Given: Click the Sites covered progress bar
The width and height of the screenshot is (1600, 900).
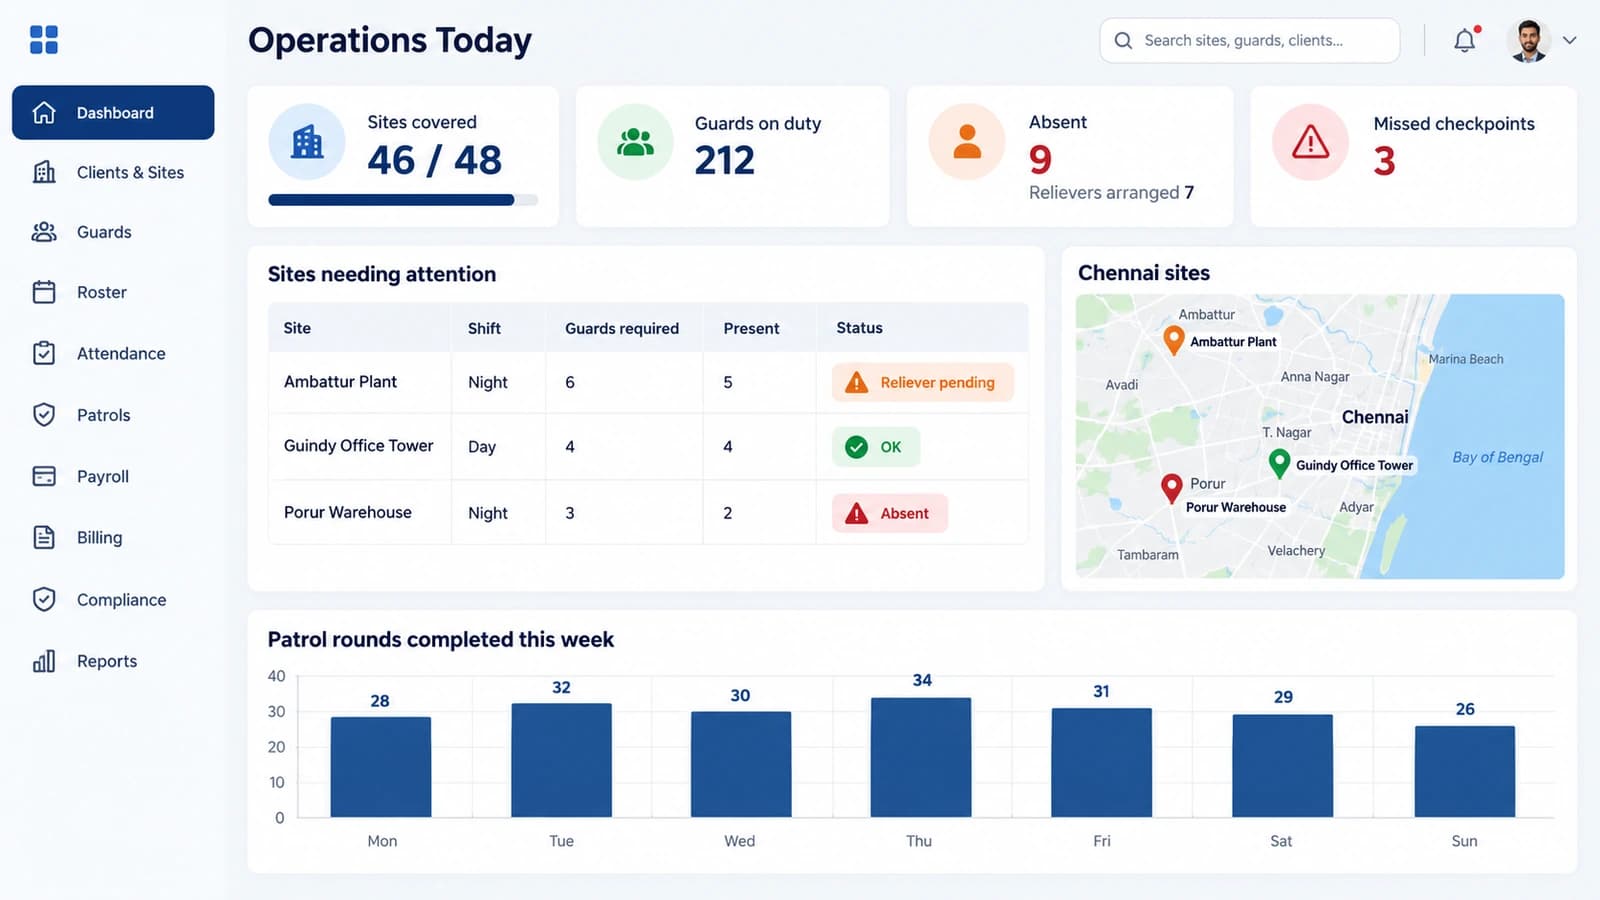Looking at the screenshot, I should [403, 200].
